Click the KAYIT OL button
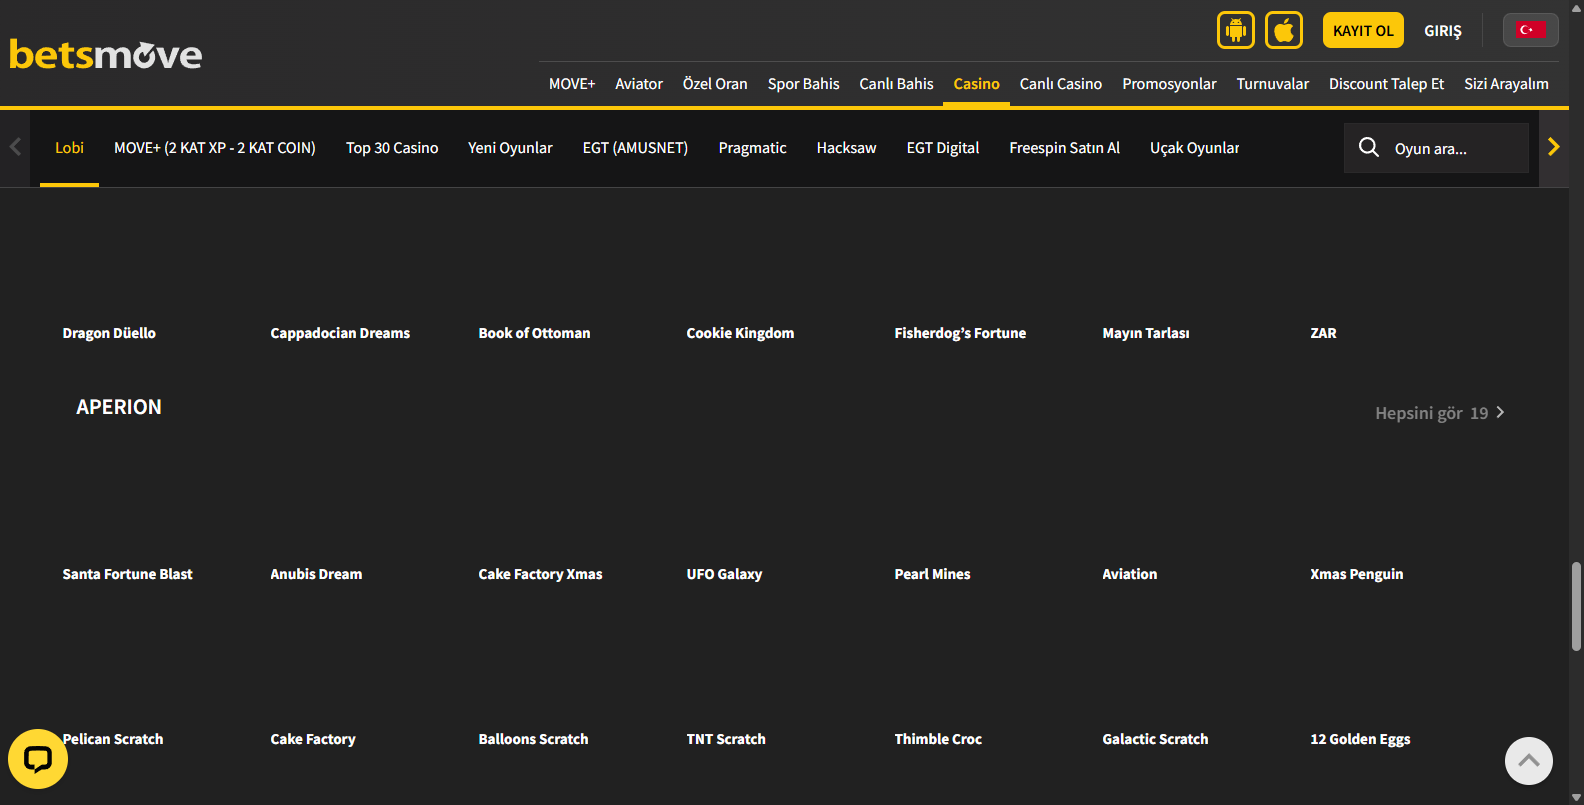This screenshot has width=1584, height=805. coord(1363,30)
